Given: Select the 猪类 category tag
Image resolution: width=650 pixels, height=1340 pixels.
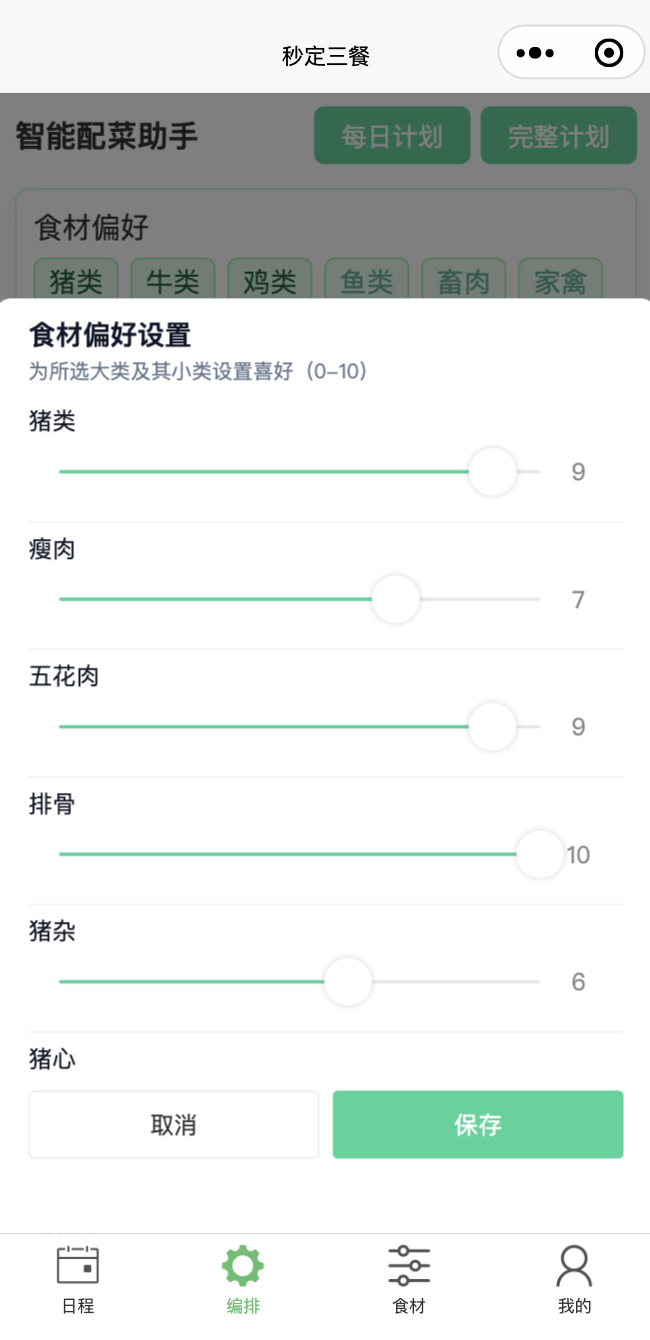Looking at the screenshot, I should 75,281.
